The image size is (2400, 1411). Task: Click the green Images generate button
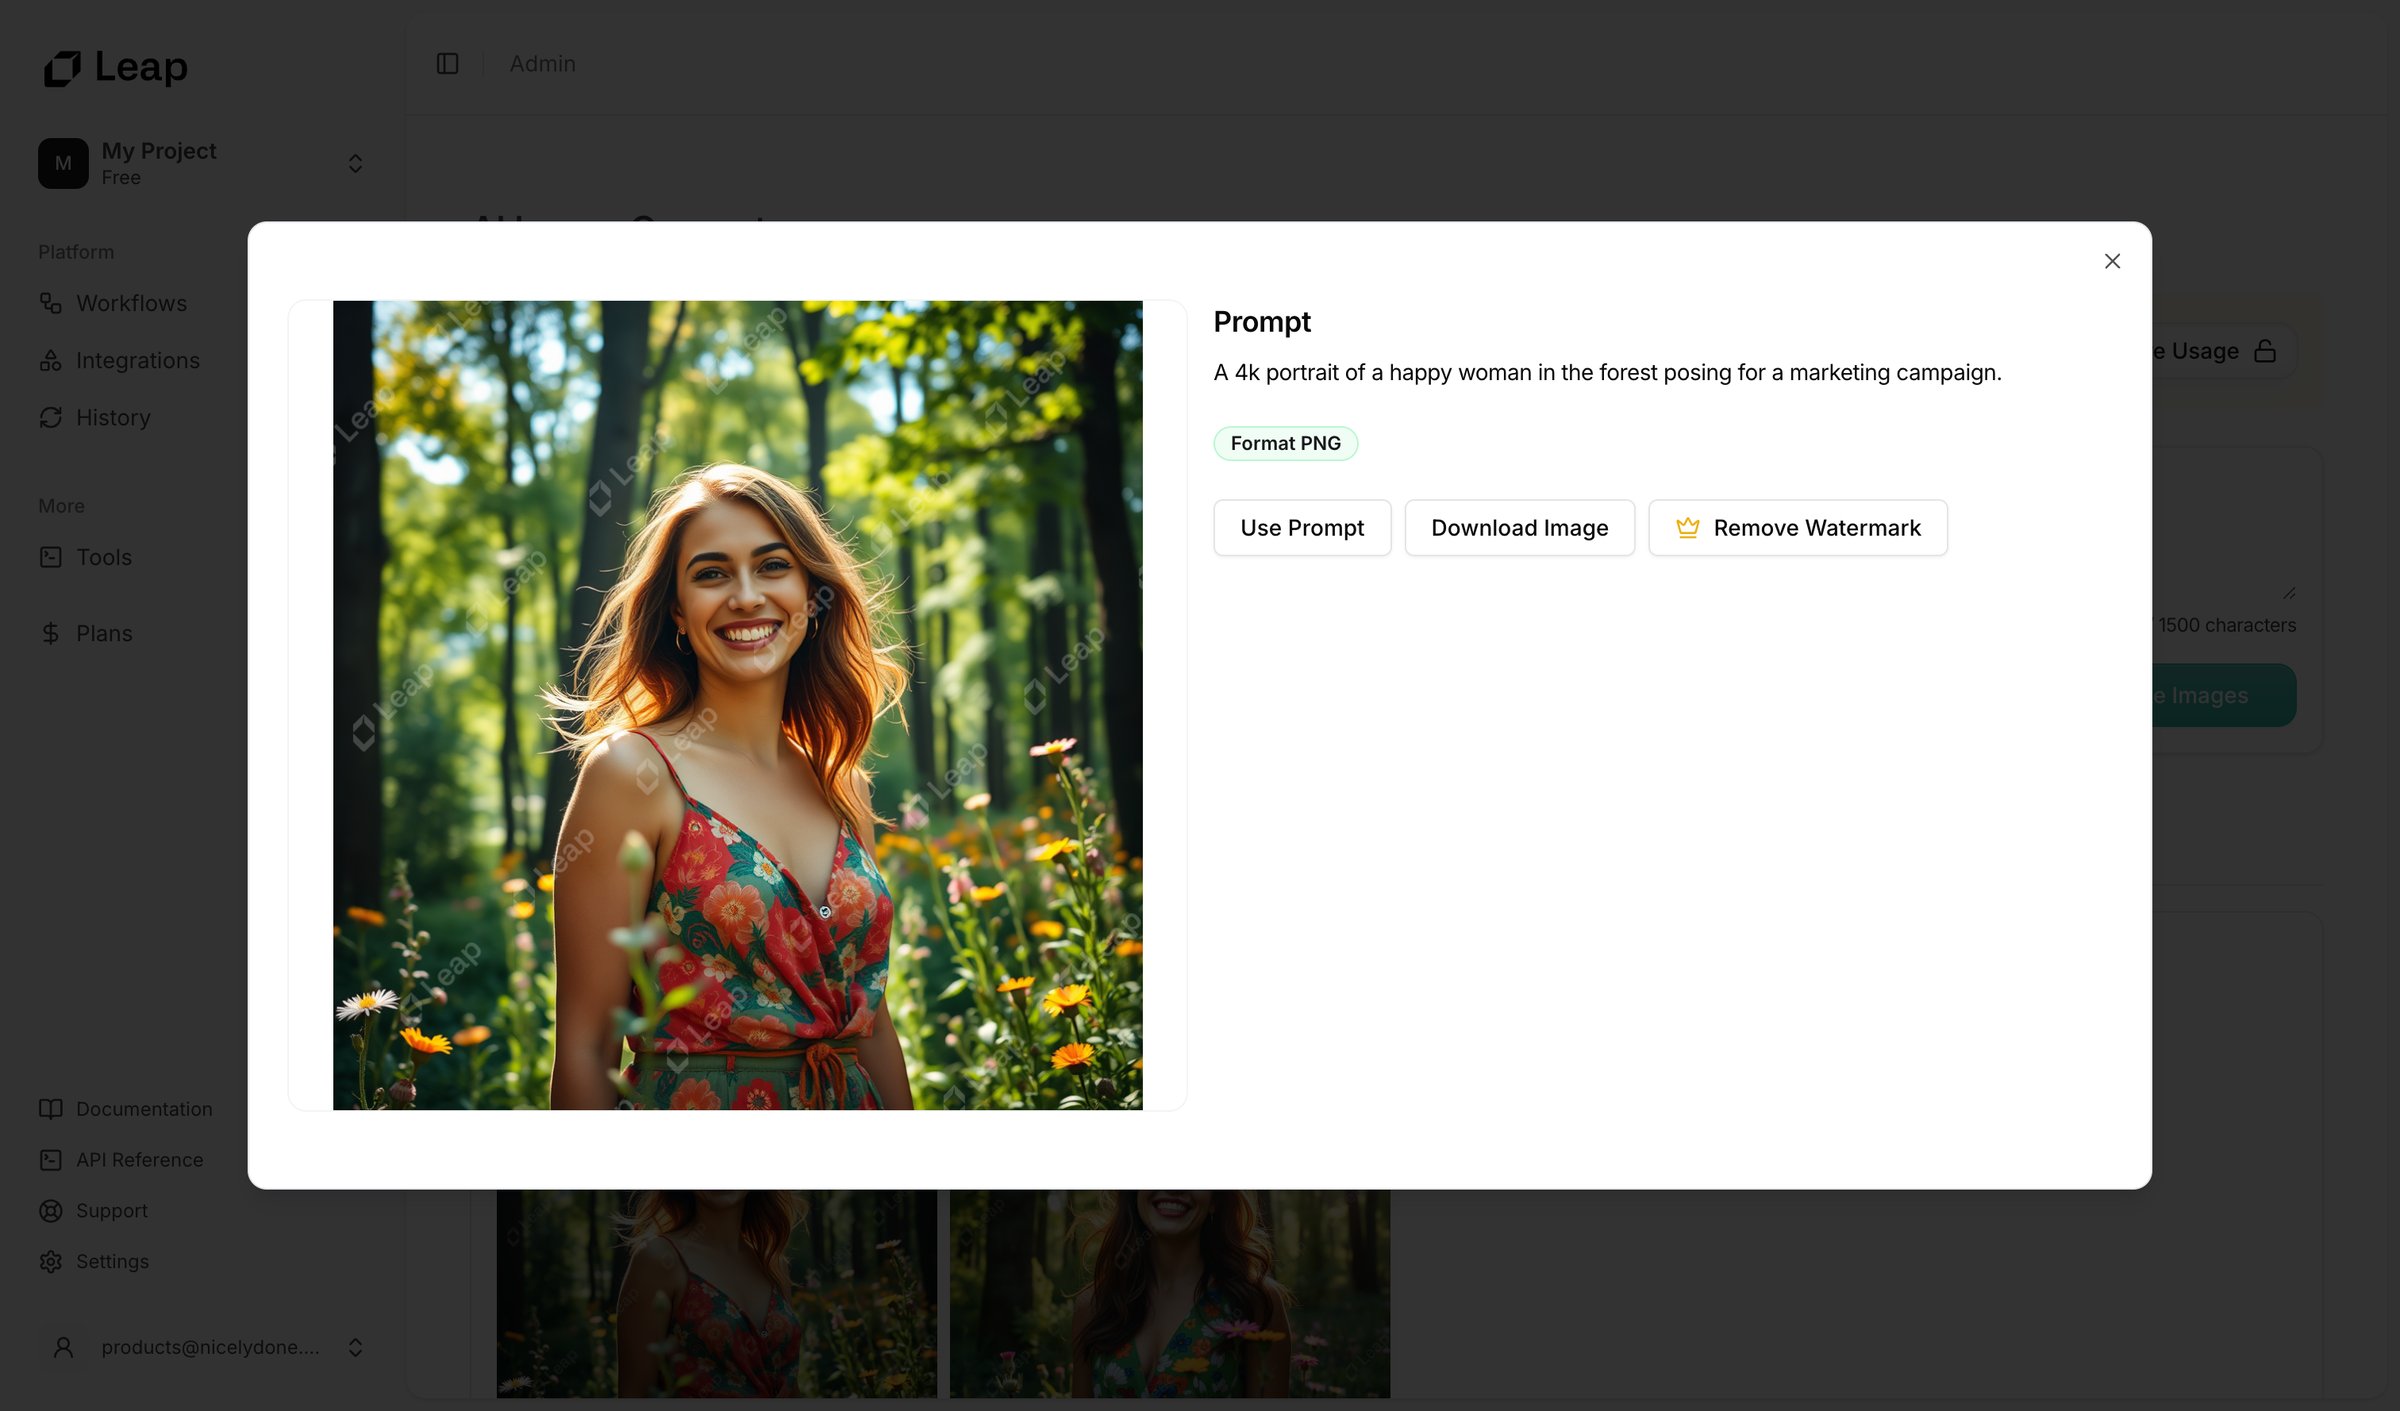2223,695
